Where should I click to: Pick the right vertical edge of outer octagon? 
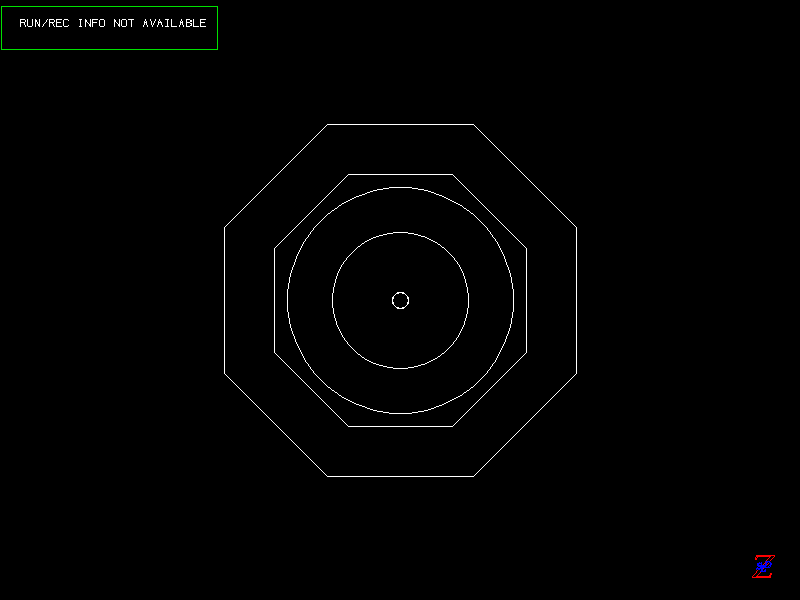(576, 300)
